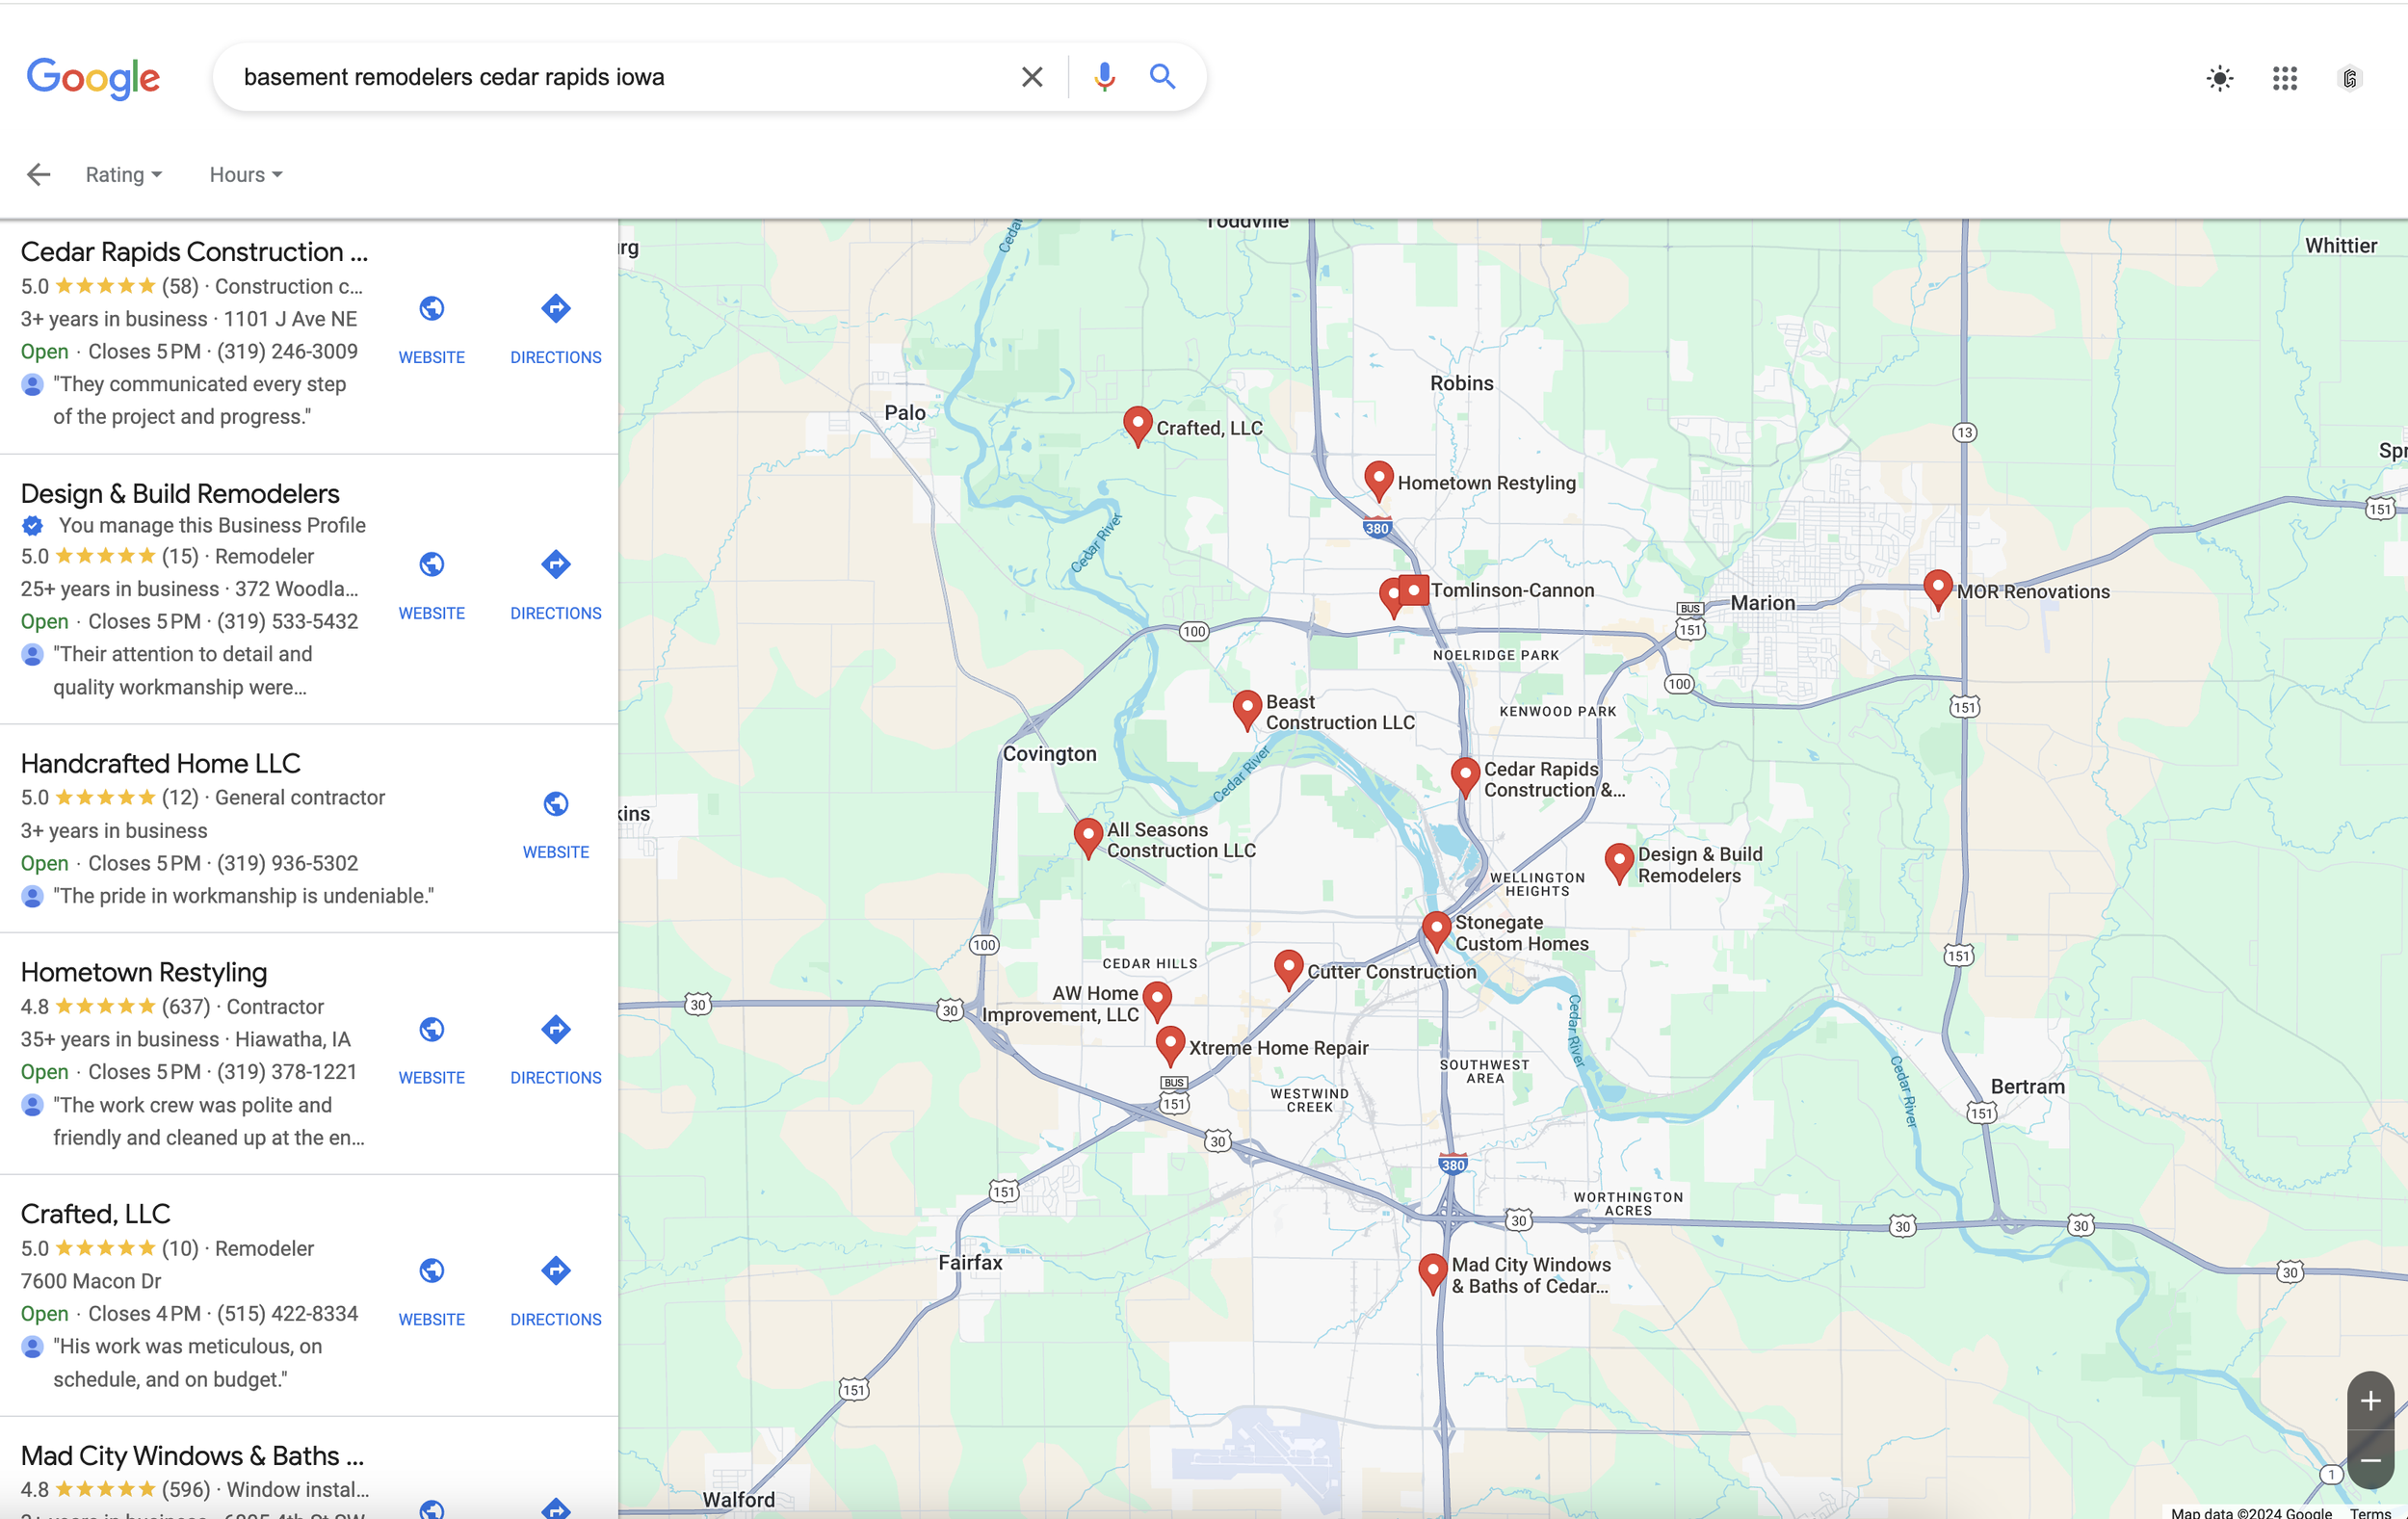The width and height of the screenshot is (2408, 1519).
Task: Click the MOR Renovations map pin
Action: click(1937, 587)
